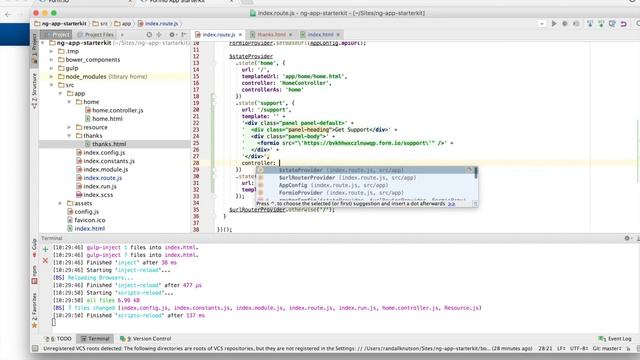The image size is (640, 360).
Task: Open the run configuration dropdown arrow
Action: (542, 24)
